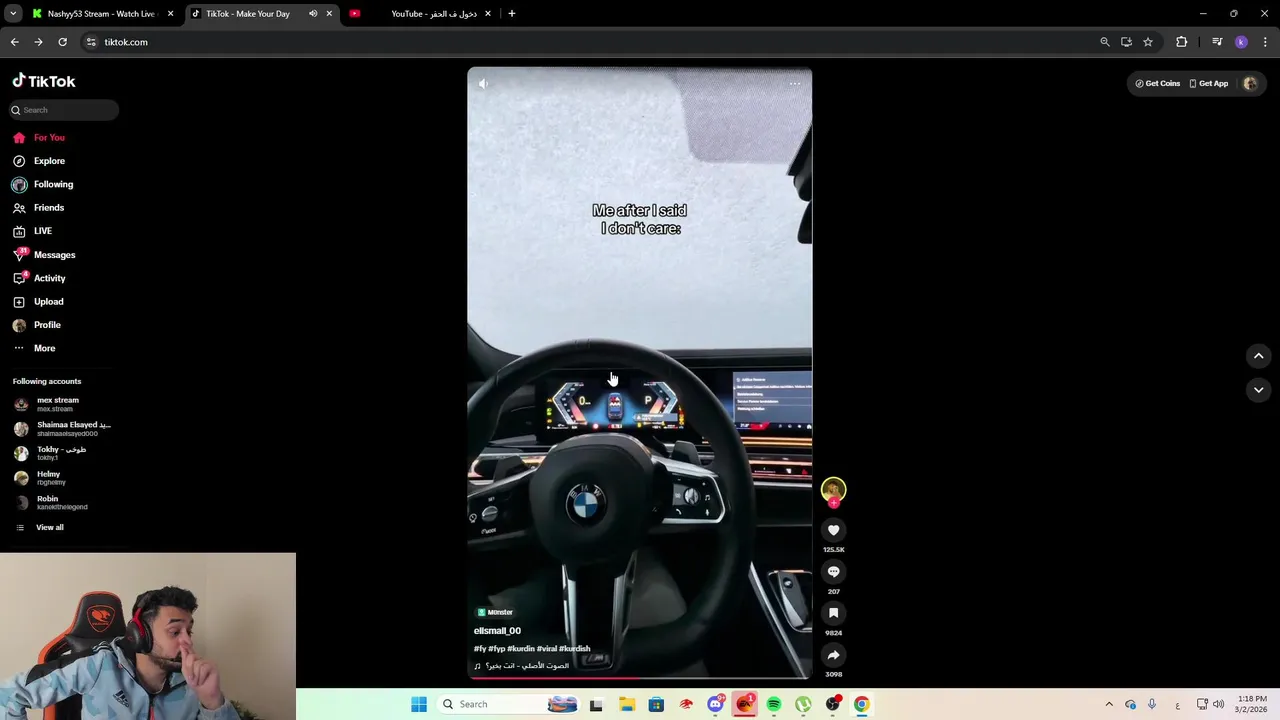Switch to Nashyy53 Stream tab
The width and height of the screenshot is (1280, 720).
tap(102, 14)
